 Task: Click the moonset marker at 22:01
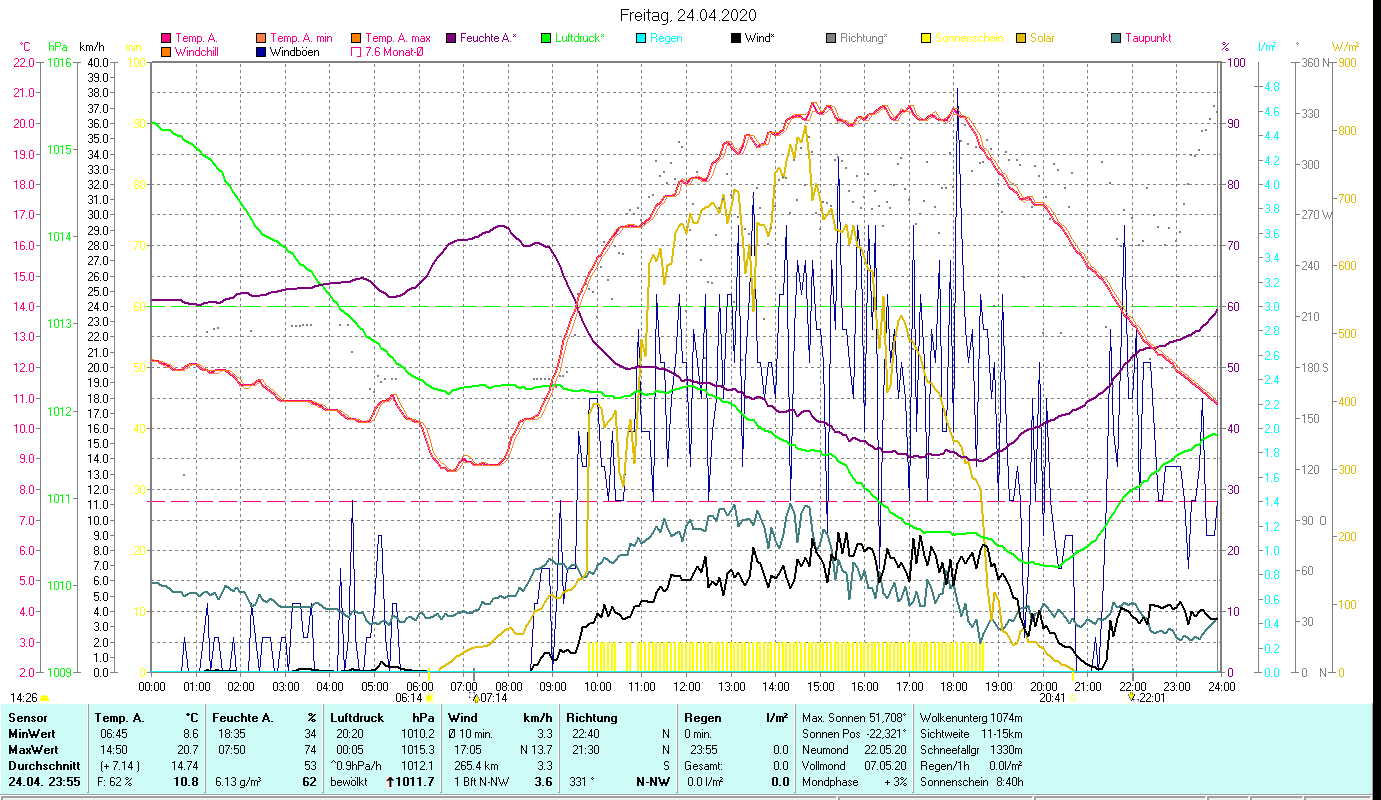tap(1131, 698)
